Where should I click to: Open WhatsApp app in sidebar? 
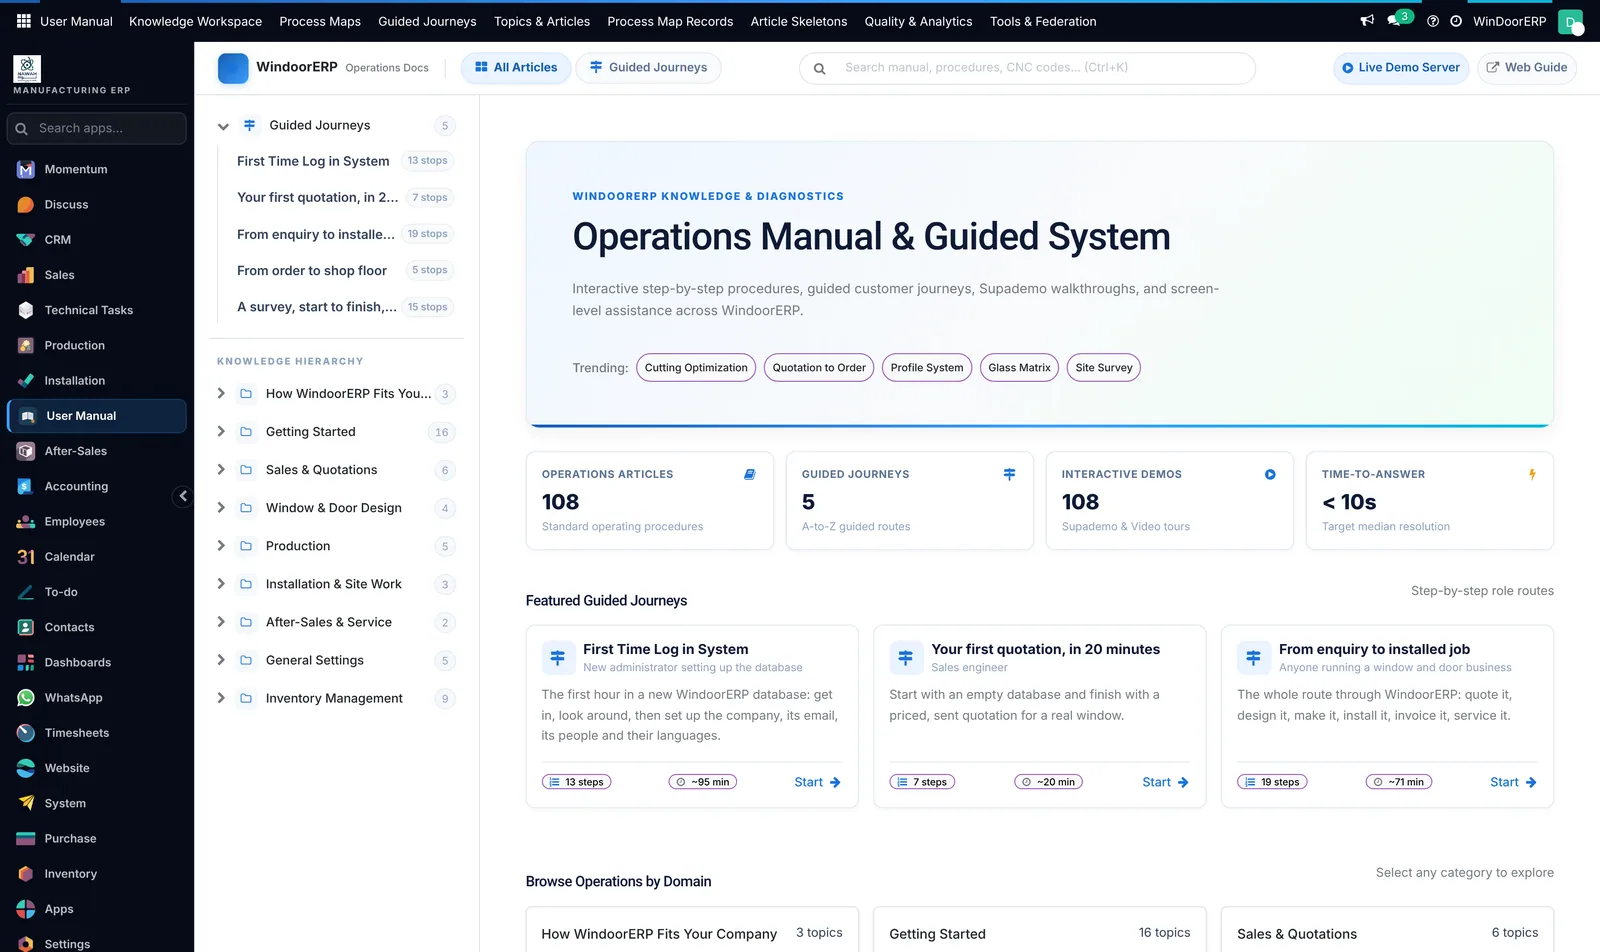[x=96, y=698]
